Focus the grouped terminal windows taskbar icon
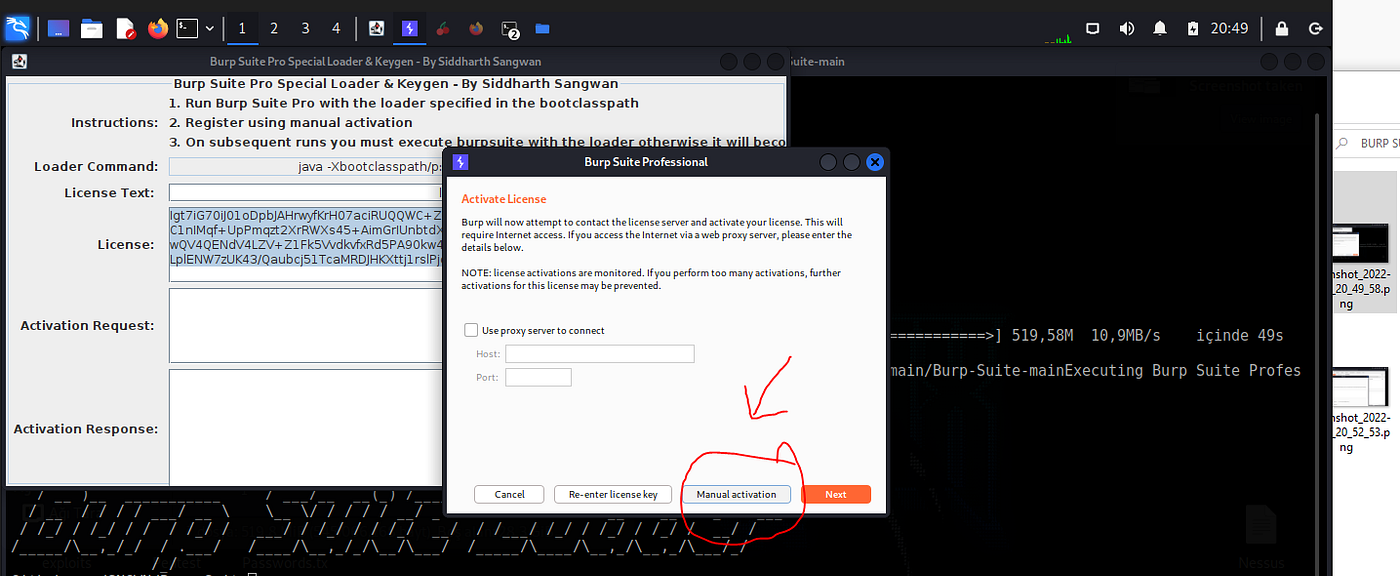 [x=510, y=29]
